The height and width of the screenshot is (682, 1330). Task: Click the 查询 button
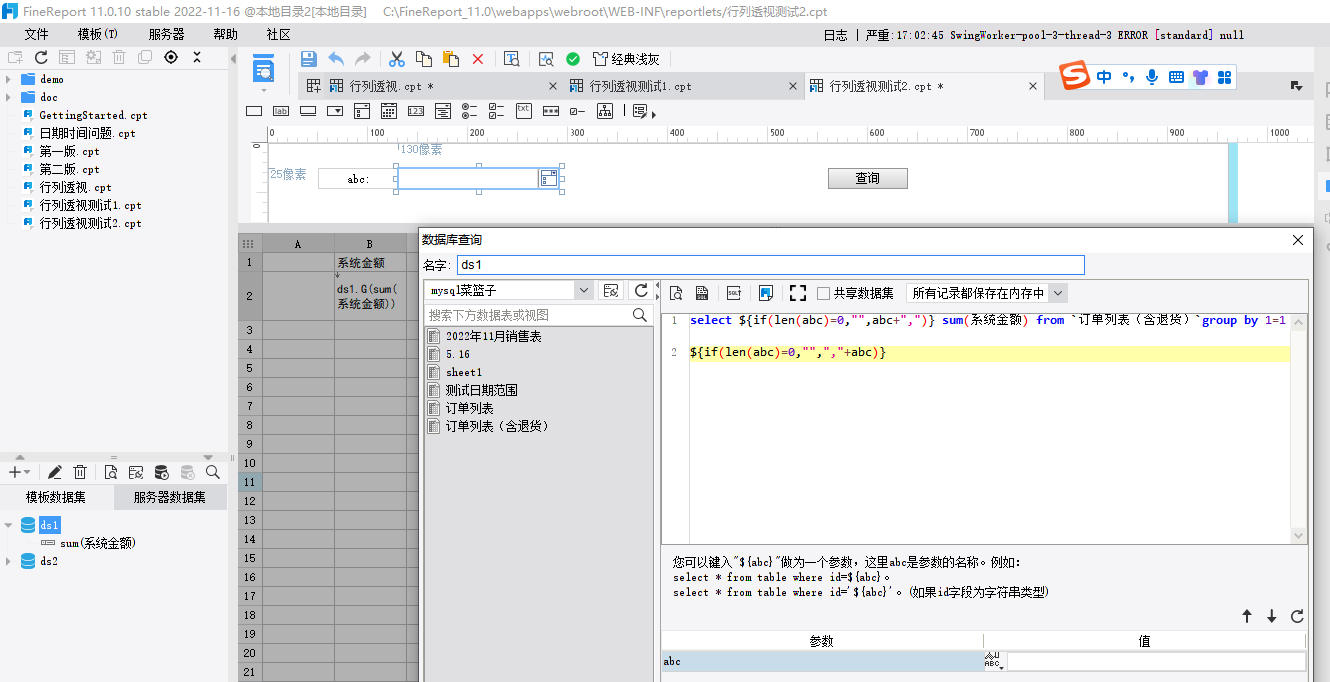[x=868, y=178]
